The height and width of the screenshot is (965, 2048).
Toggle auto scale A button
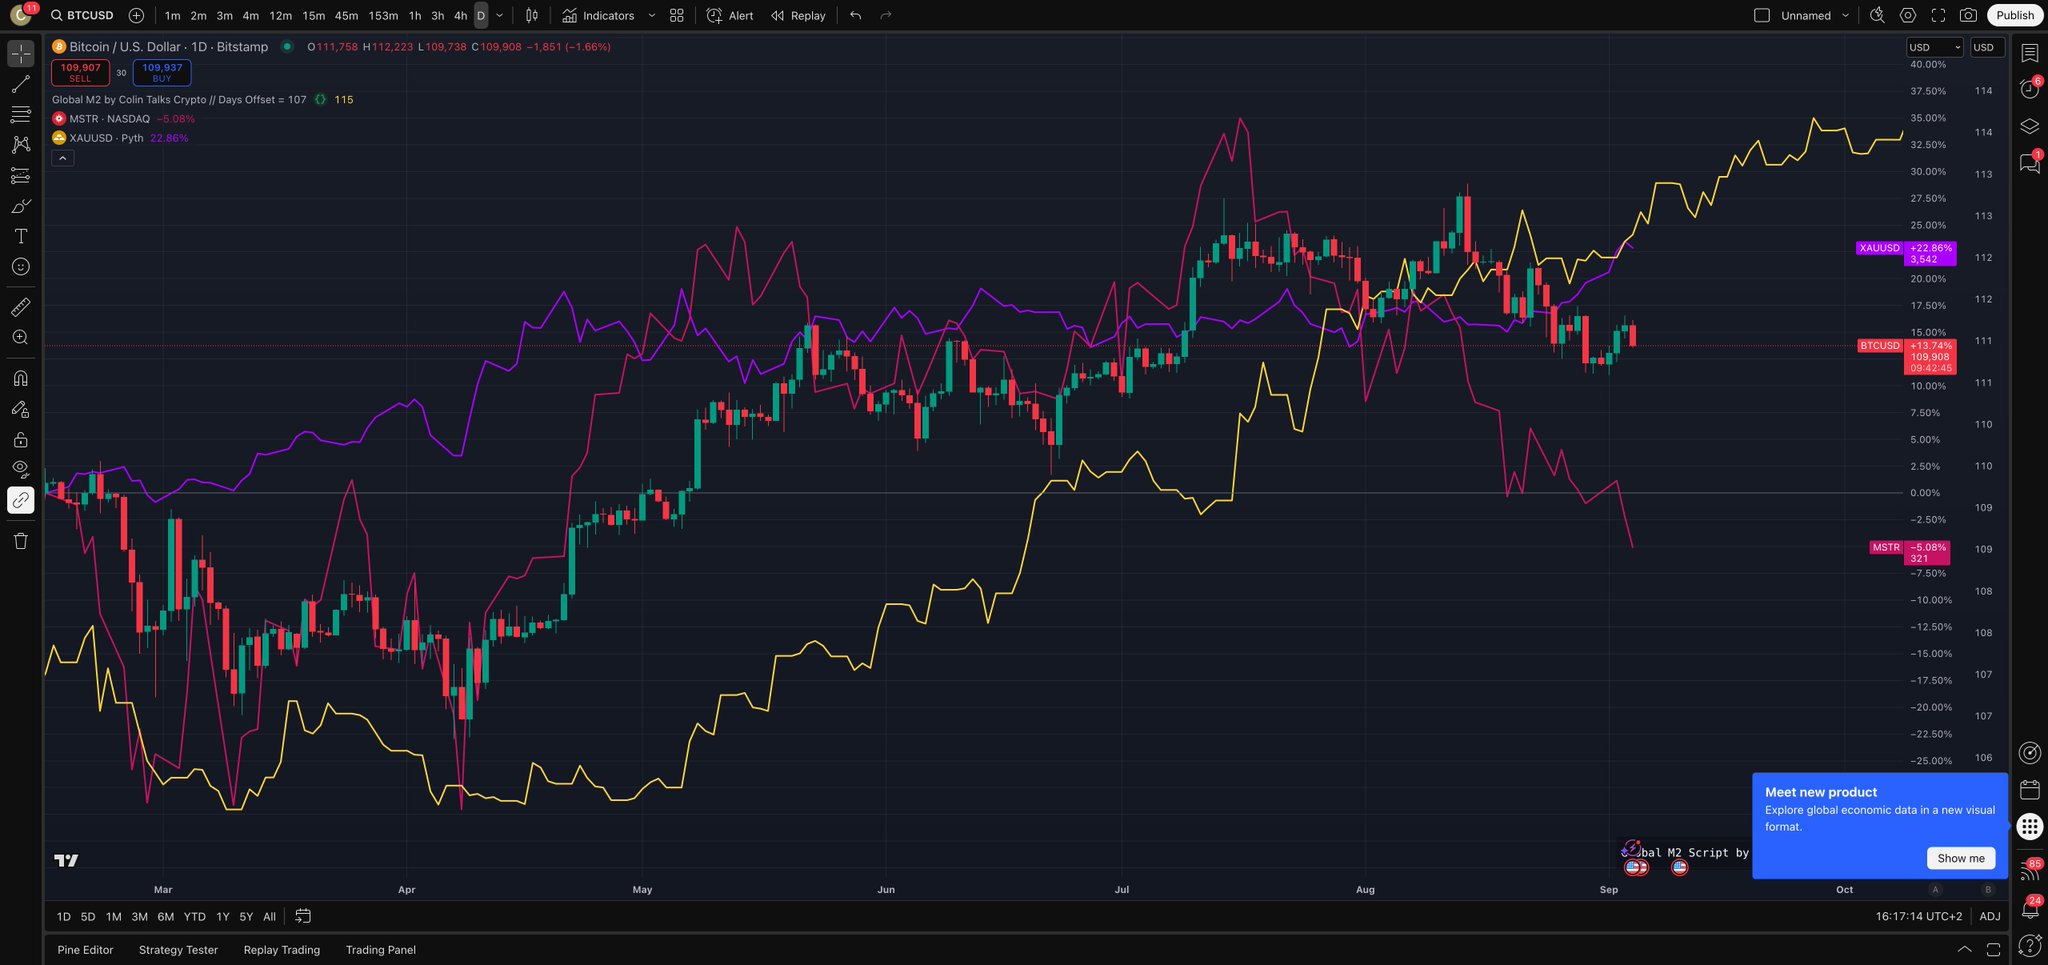coord(1936,889)
